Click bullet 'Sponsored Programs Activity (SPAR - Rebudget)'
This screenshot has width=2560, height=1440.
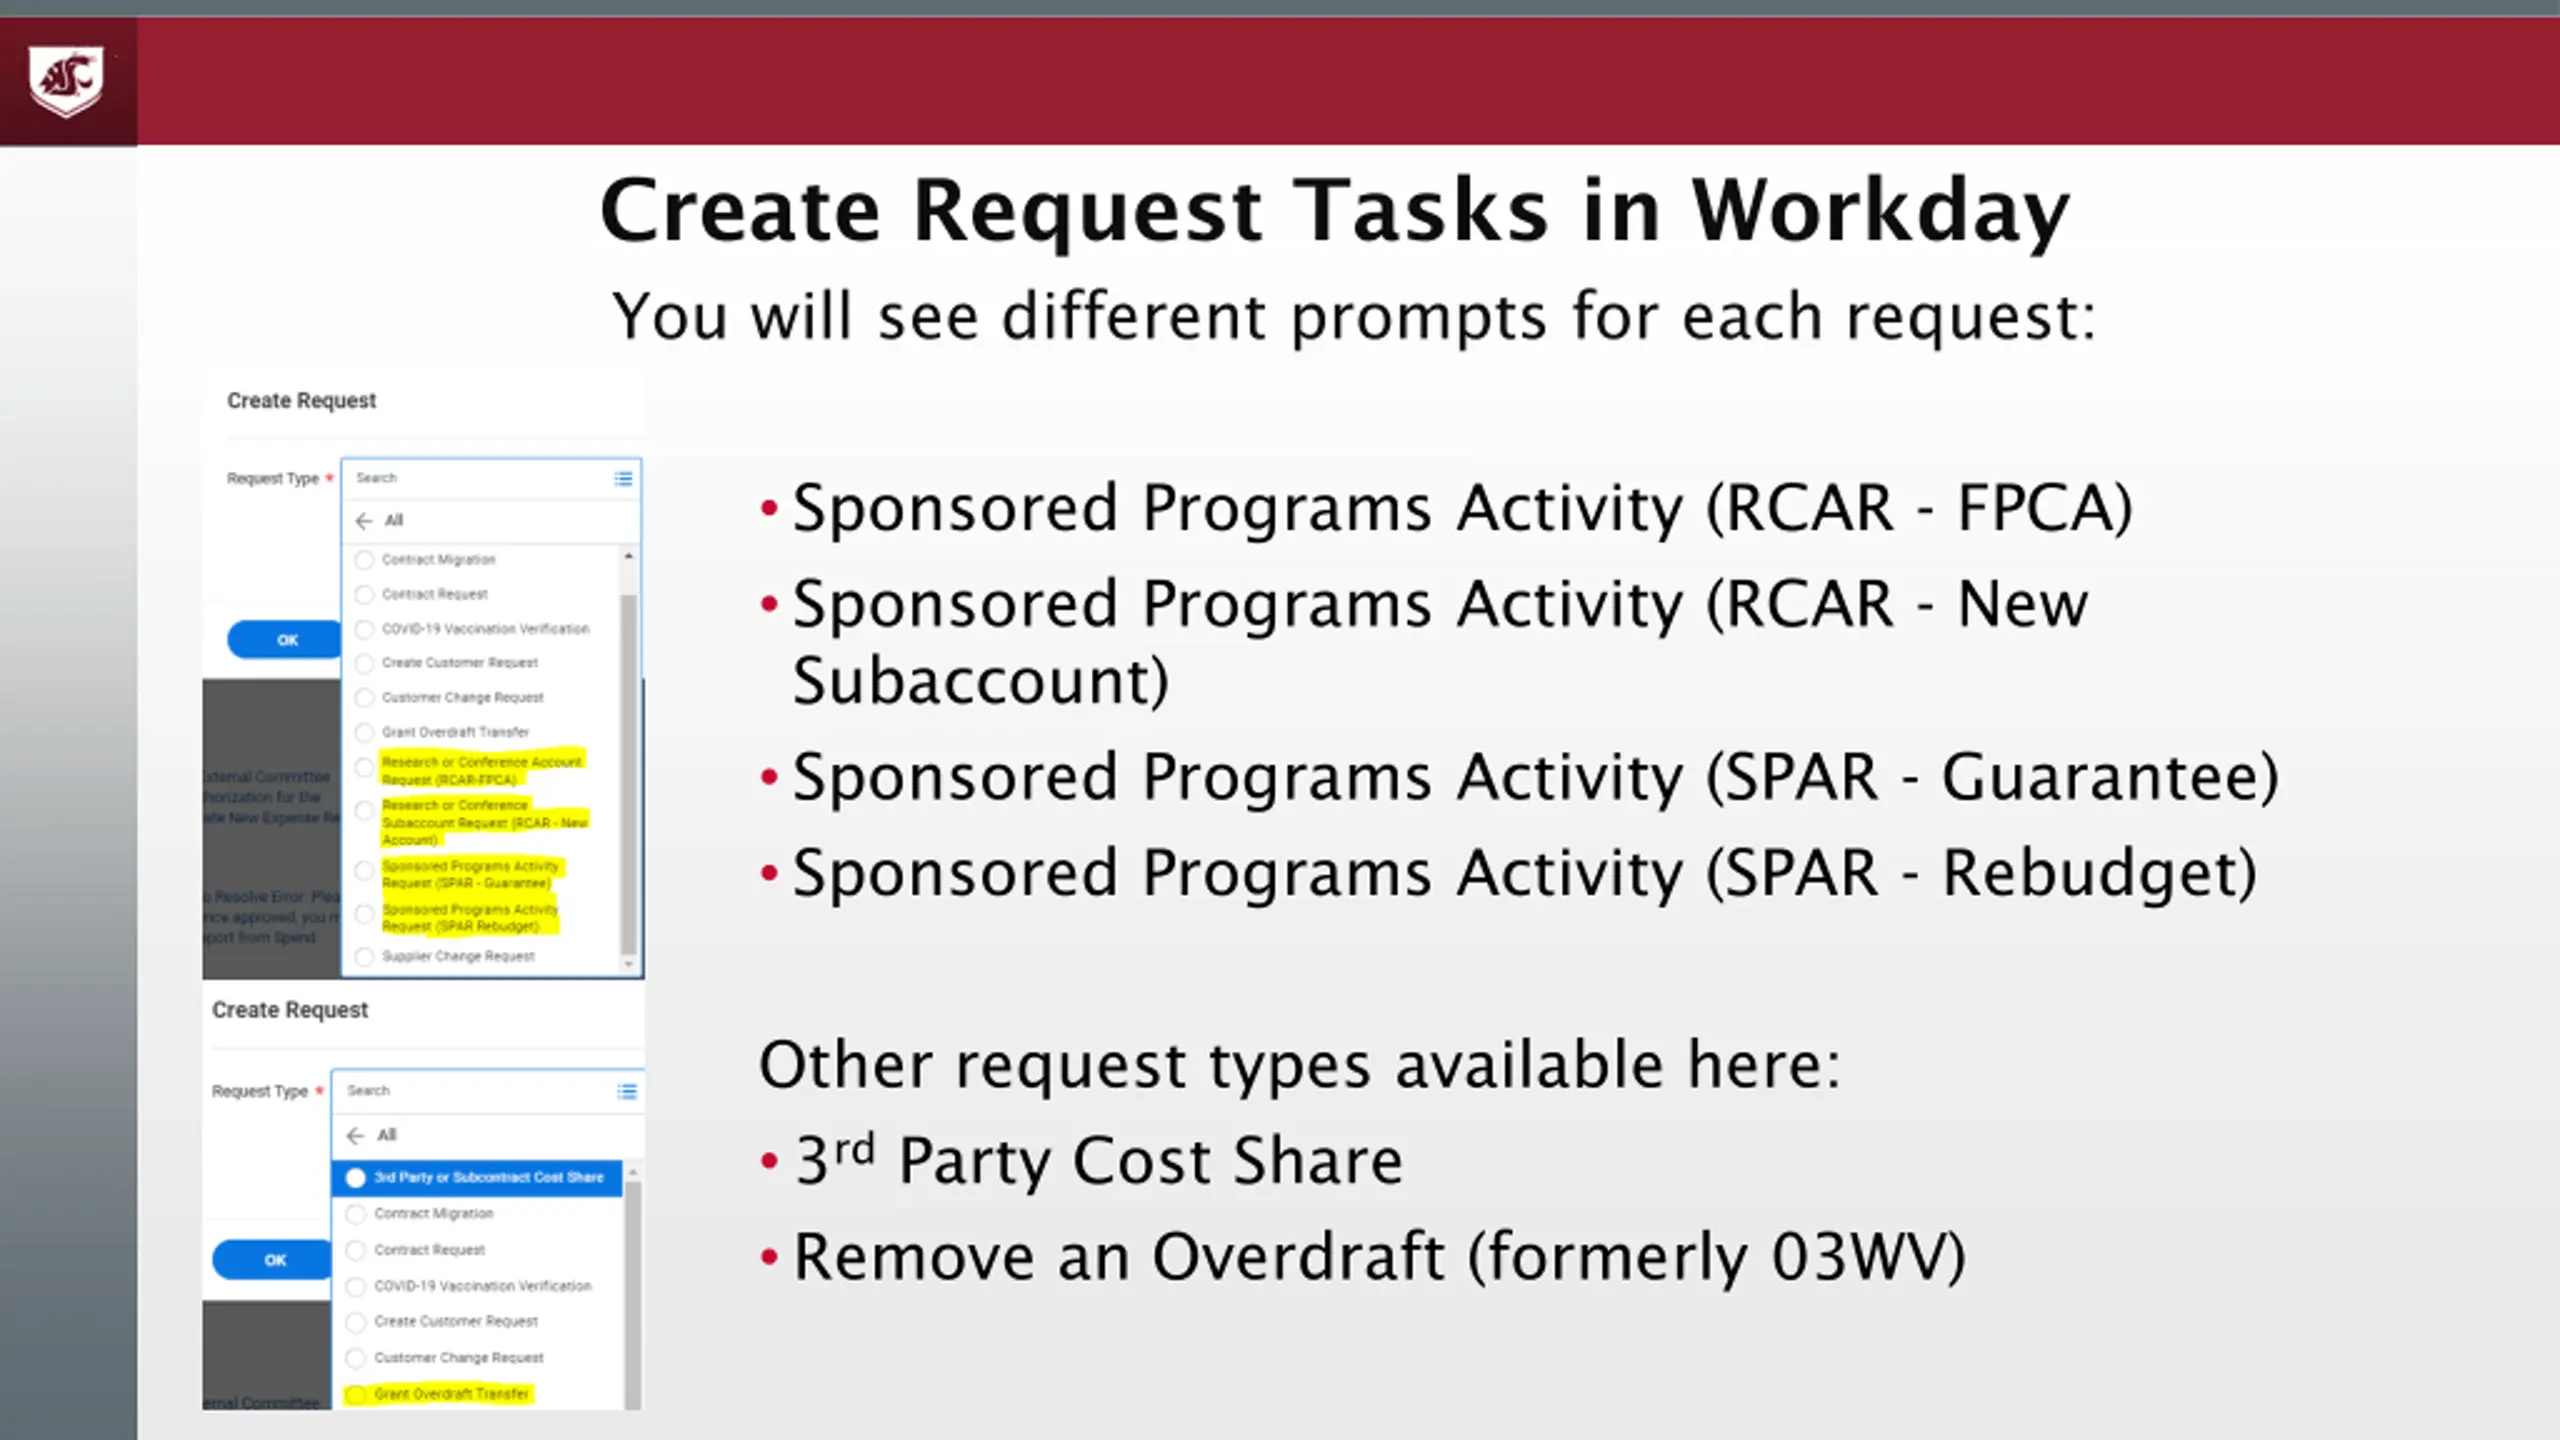click(x=1524, y=874)
